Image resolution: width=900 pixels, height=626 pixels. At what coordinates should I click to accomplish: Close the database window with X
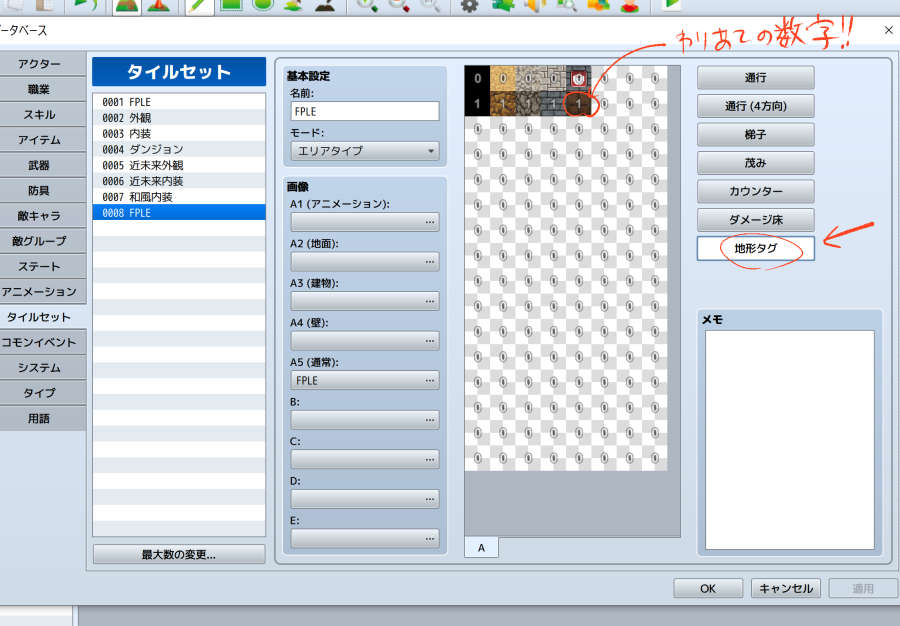888,30
